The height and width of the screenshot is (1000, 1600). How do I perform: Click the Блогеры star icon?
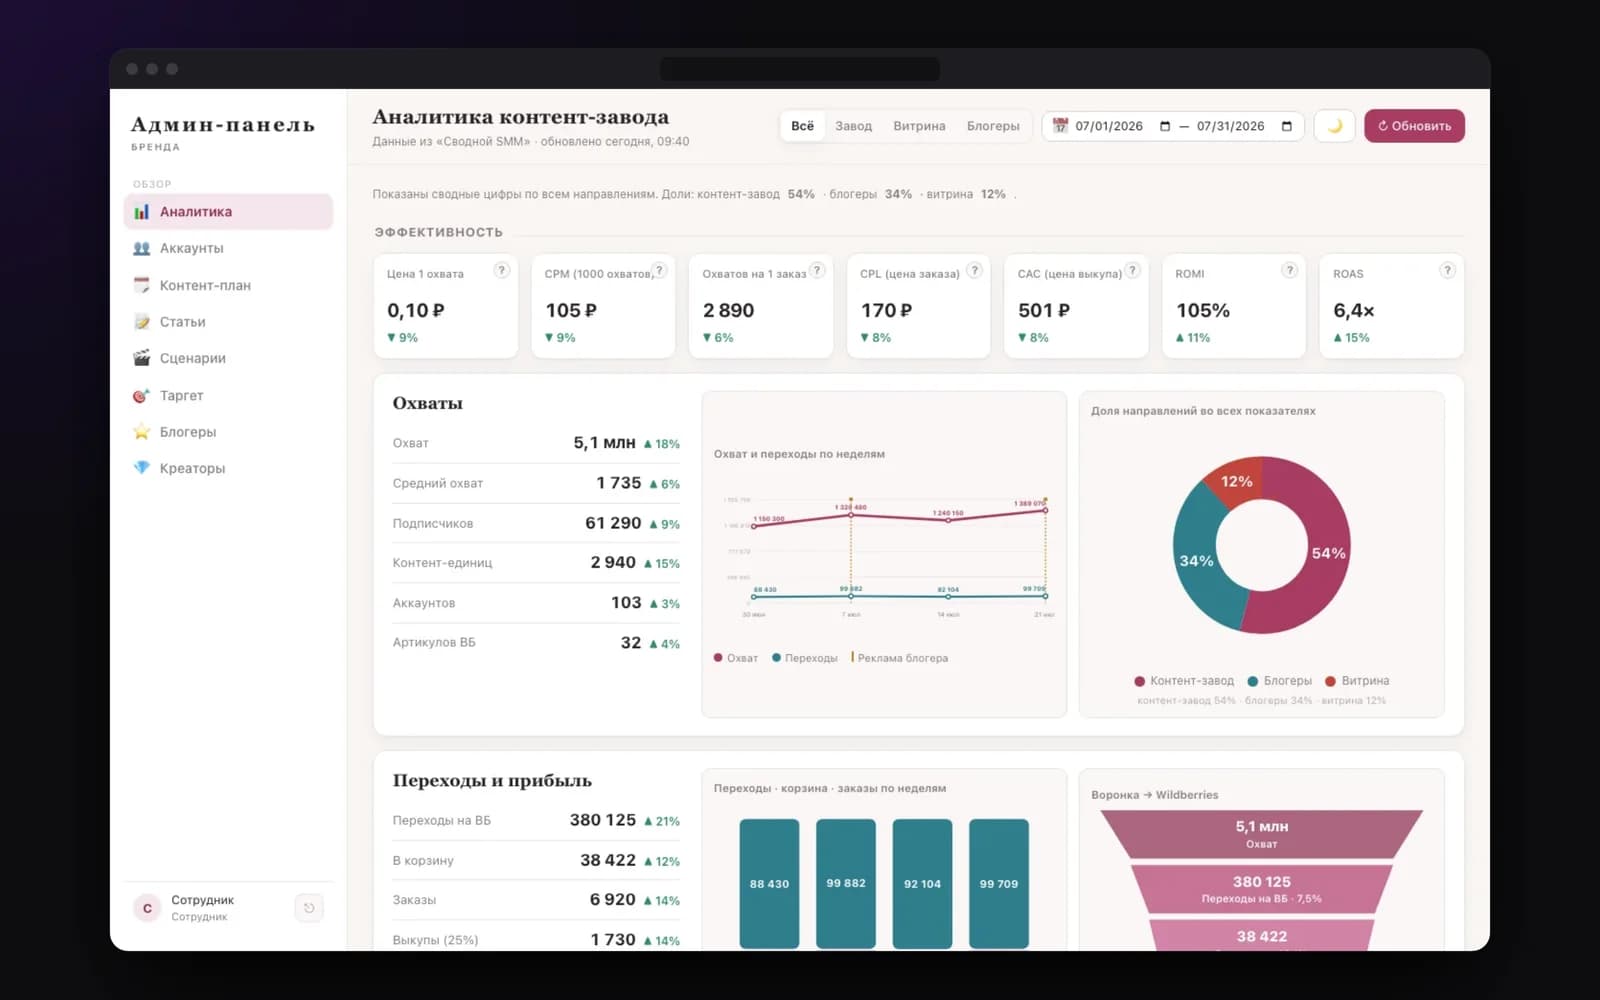tap(142, 432)
